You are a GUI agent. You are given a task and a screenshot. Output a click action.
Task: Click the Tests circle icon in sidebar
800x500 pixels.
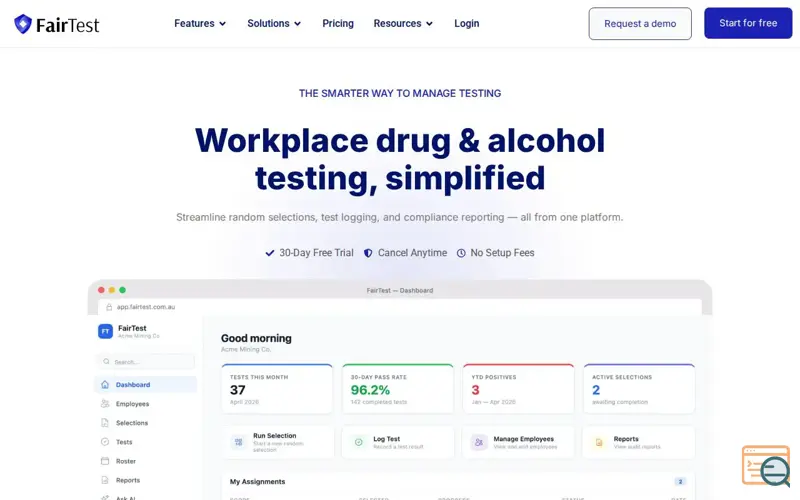click(x=105, y=442)
